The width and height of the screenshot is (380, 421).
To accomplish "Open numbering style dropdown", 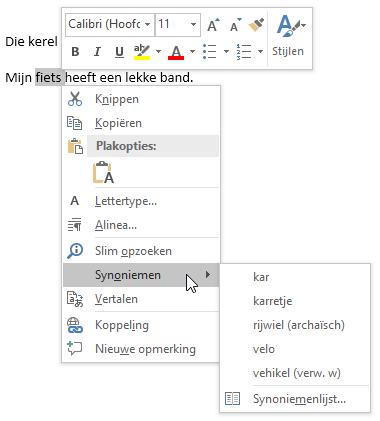I will (x=260, y=52).
